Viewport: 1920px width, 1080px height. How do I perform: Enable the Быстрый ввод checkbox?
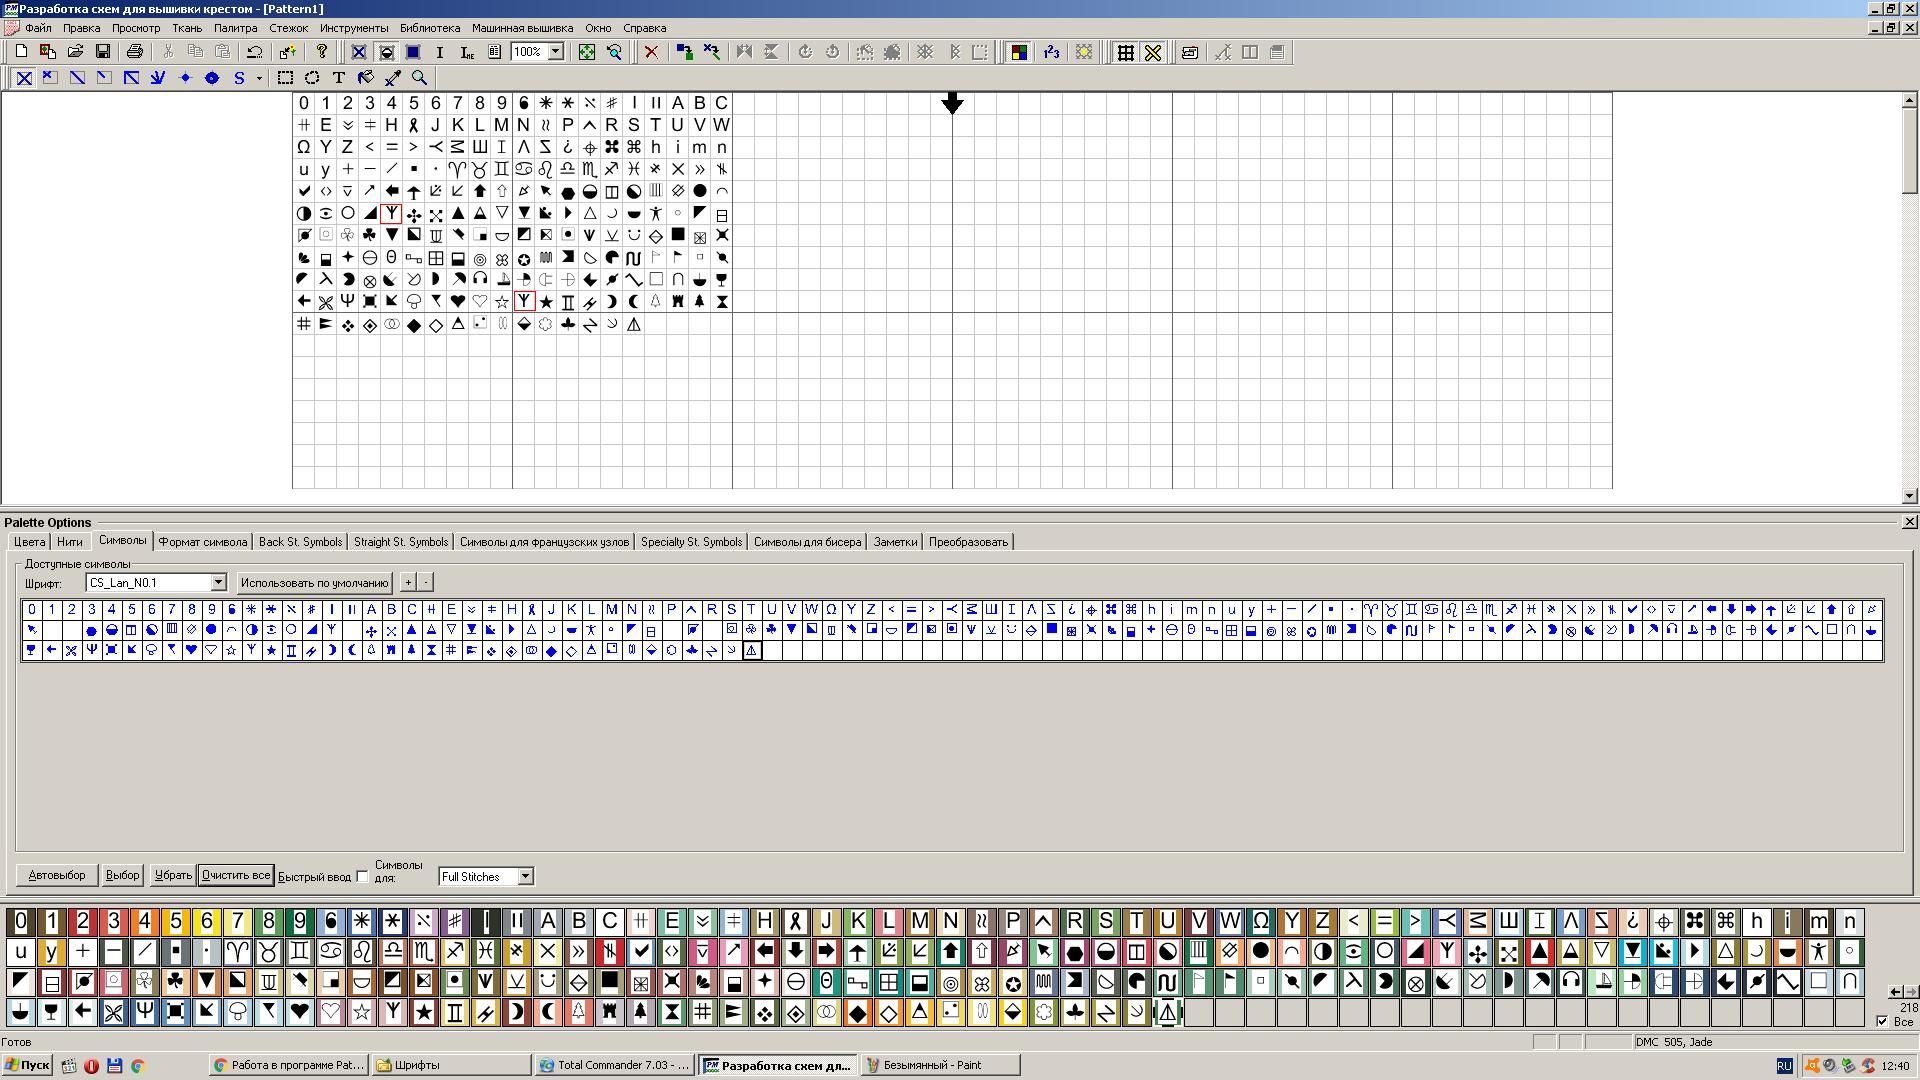point(362,877)
